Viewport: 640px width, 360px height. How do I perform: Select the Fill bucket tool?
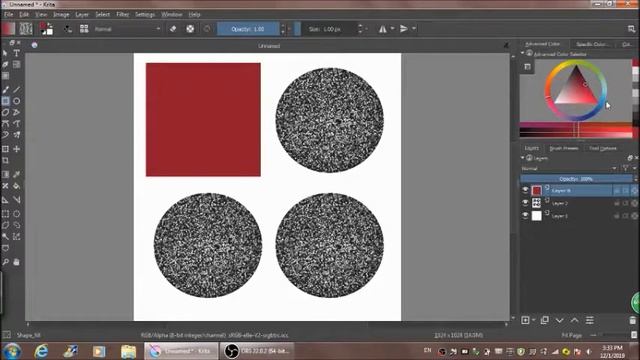[16, 186]
